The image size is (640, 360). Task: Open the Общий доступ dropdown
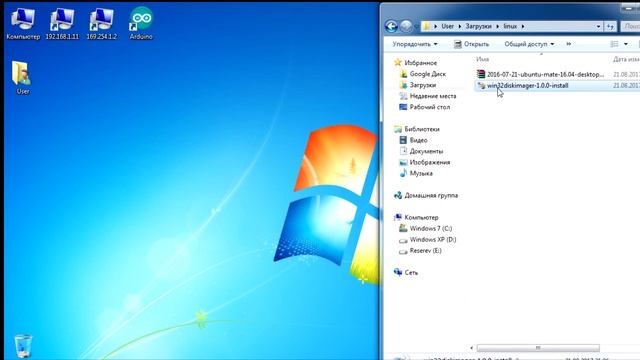coord(529,44)
